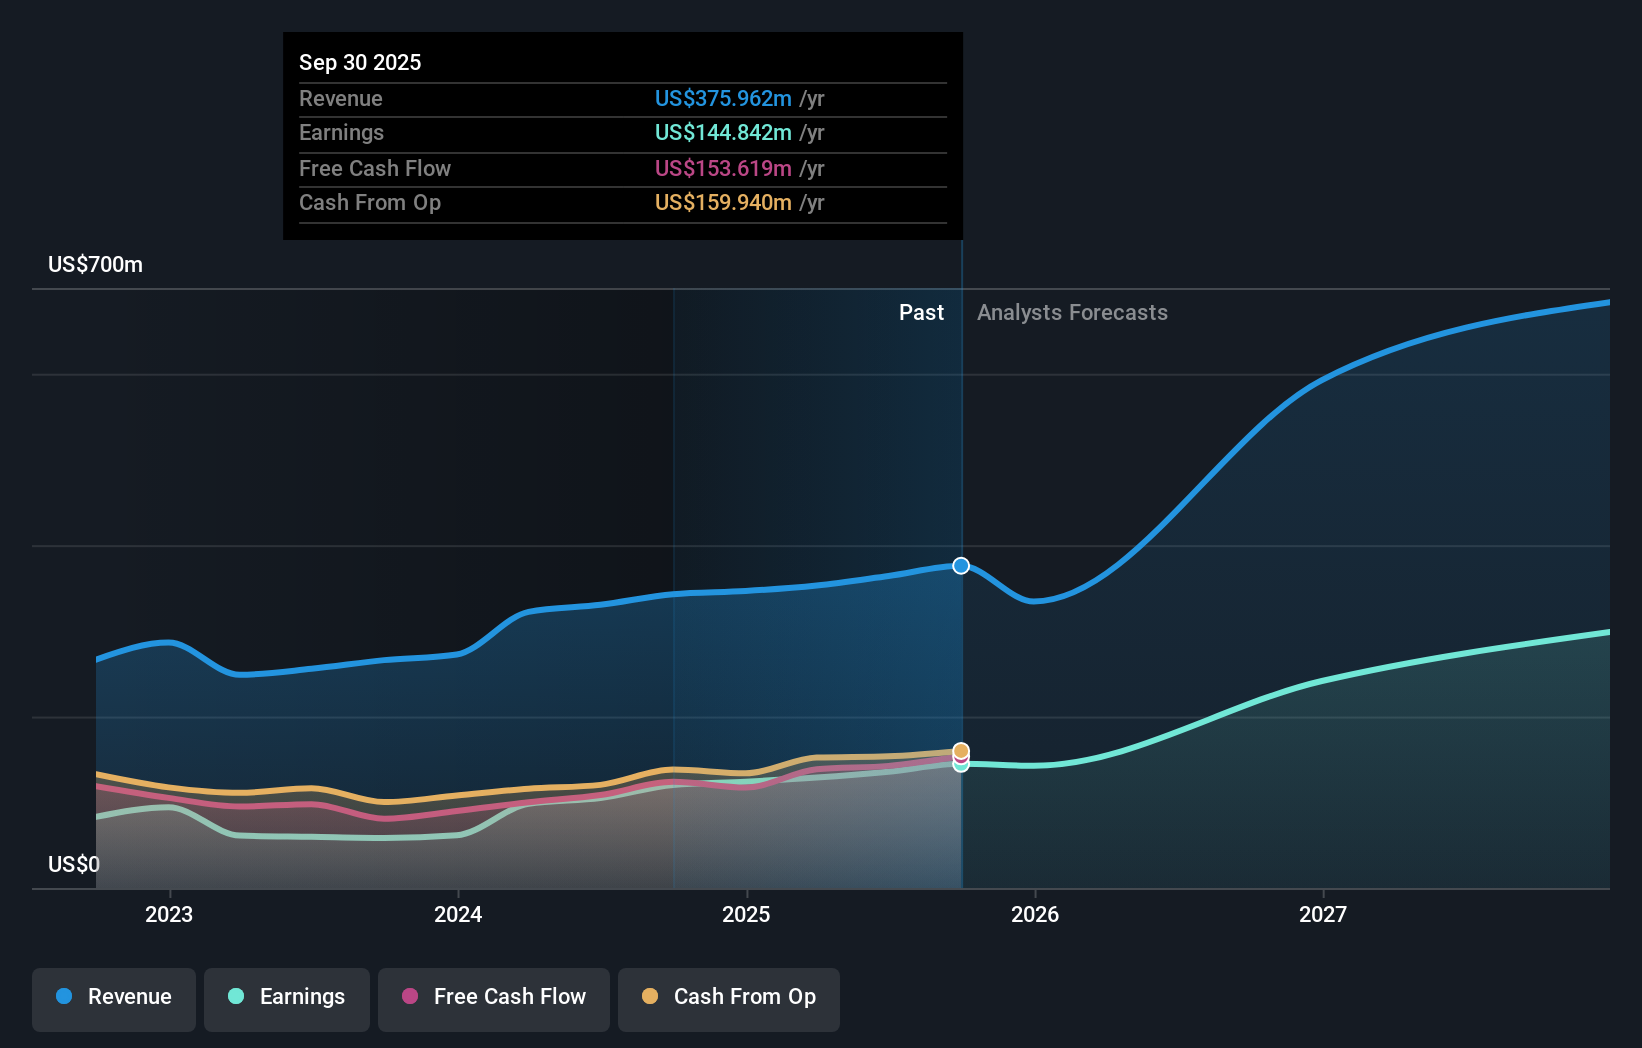Toggle the Earnings series off
The width and height of the screenshot is (1642, 1048).
pos(286,997)
